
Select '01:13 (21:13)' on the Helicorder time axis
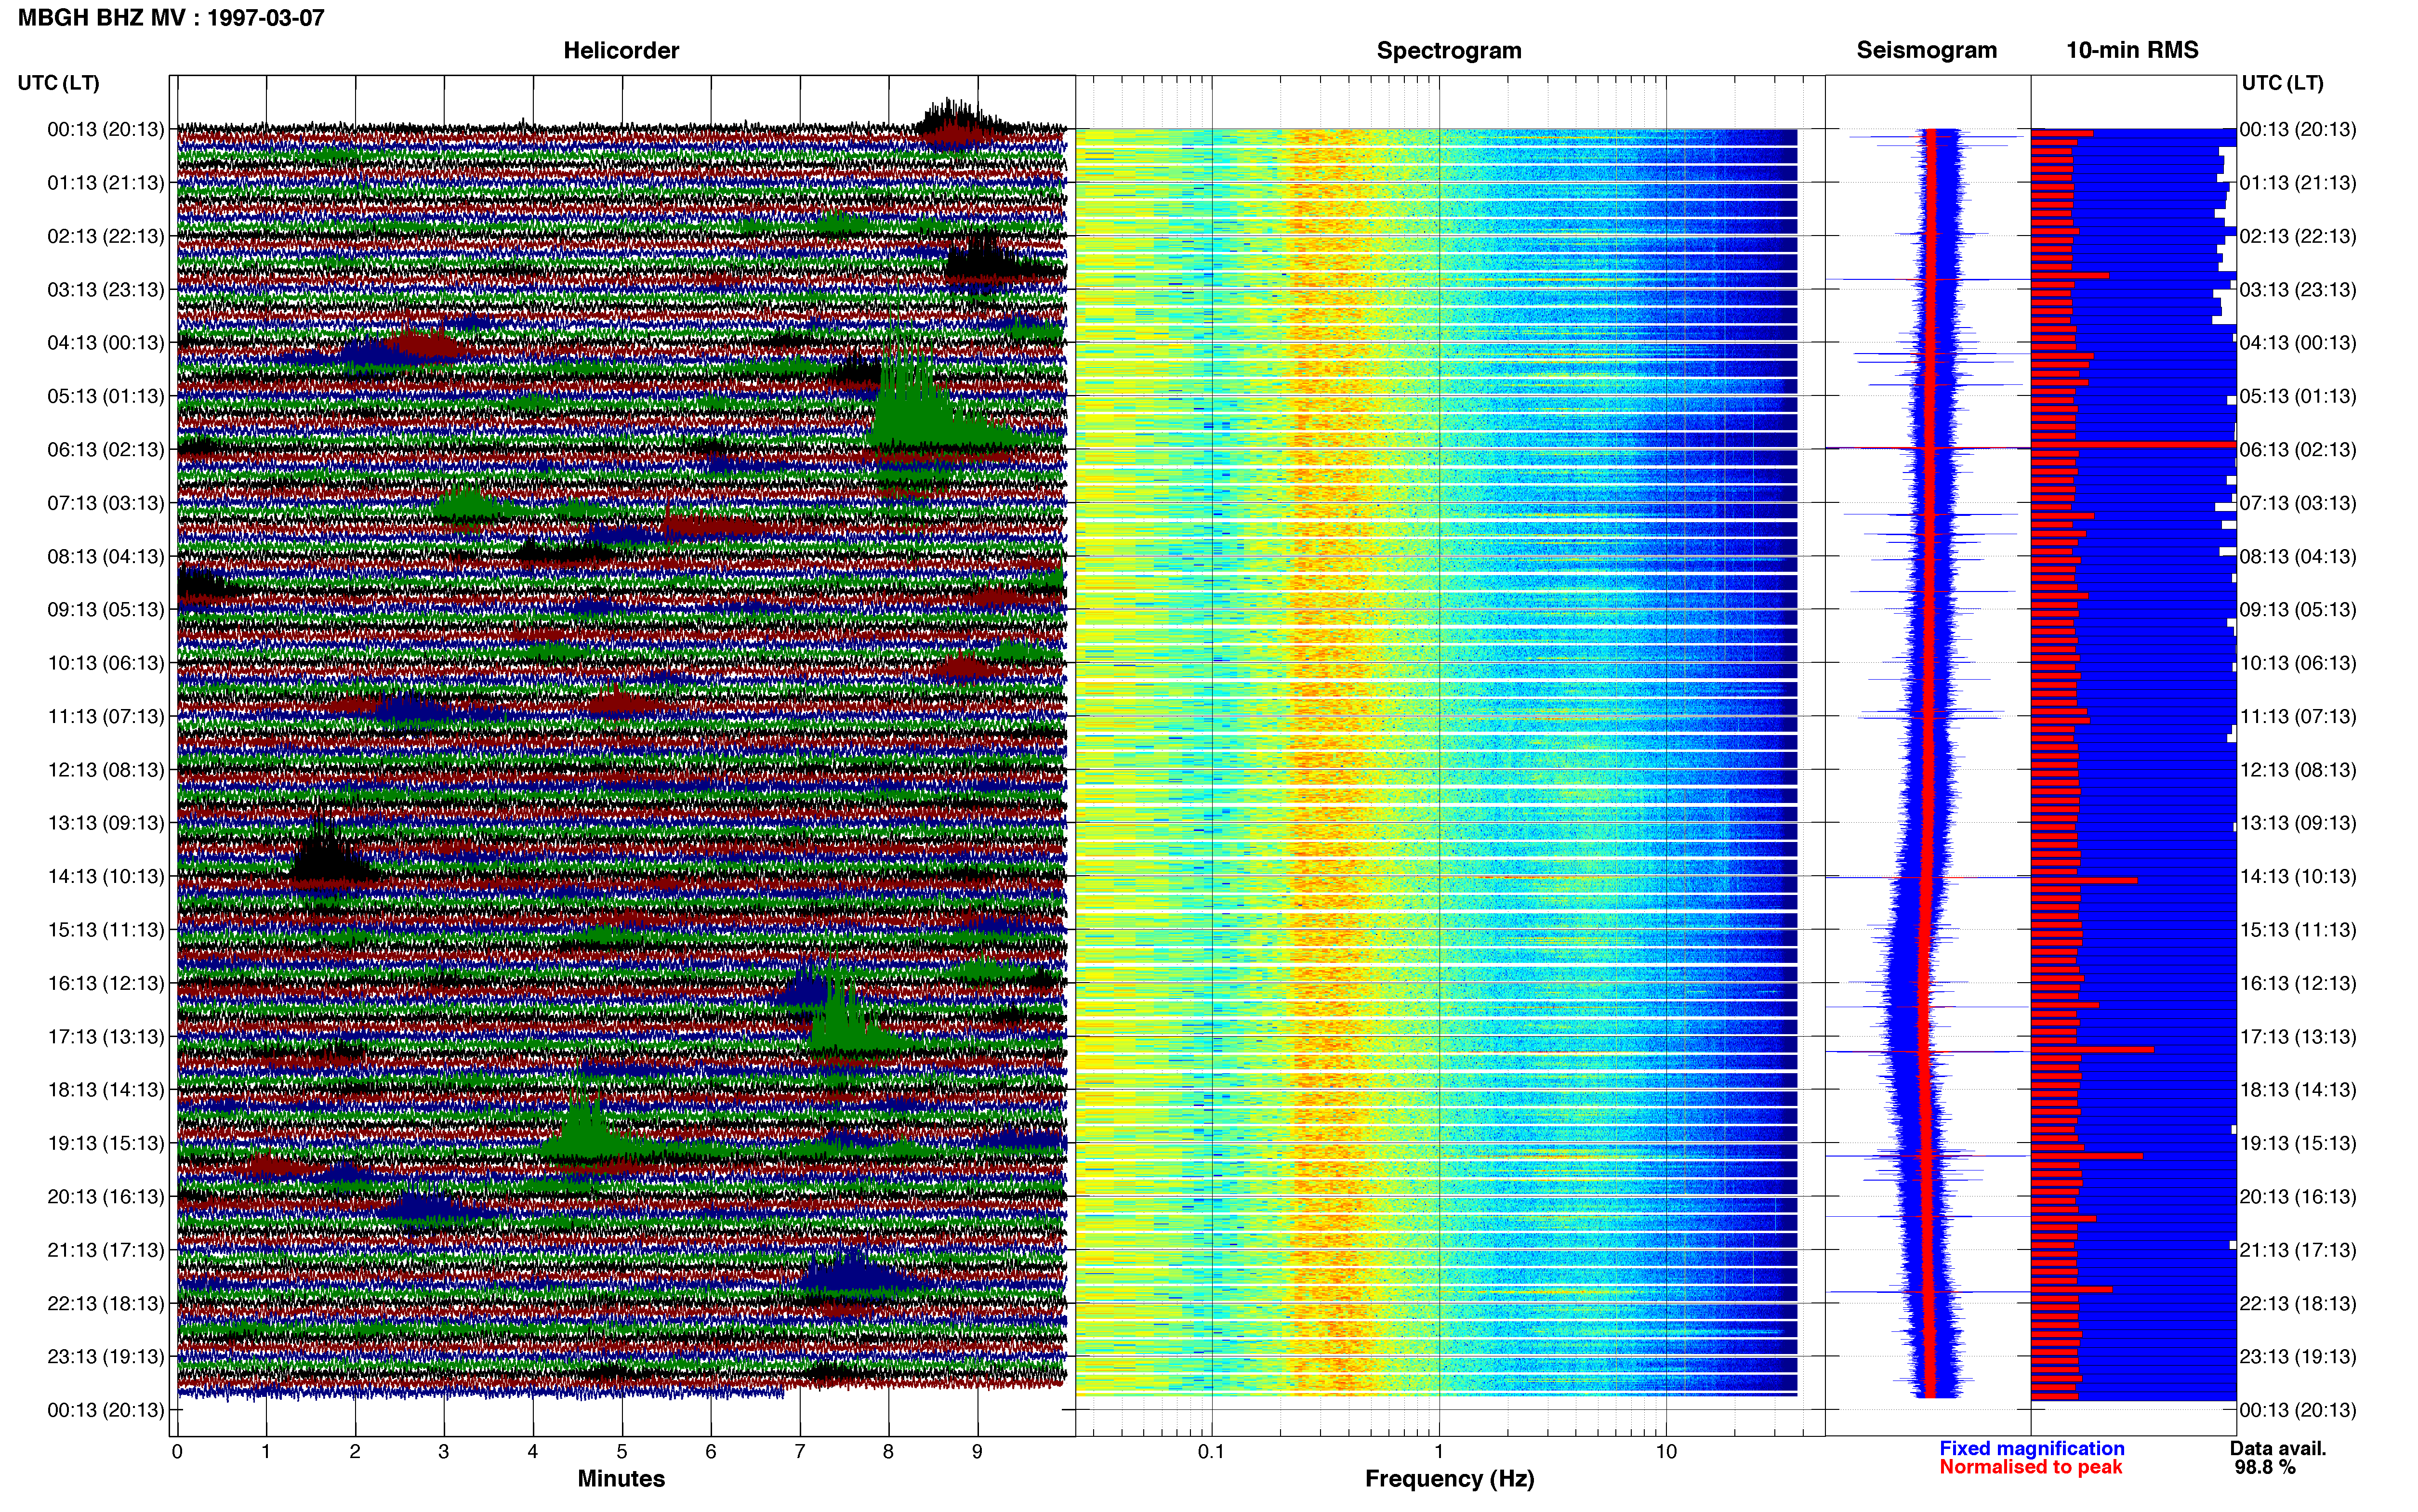[106, 183]
